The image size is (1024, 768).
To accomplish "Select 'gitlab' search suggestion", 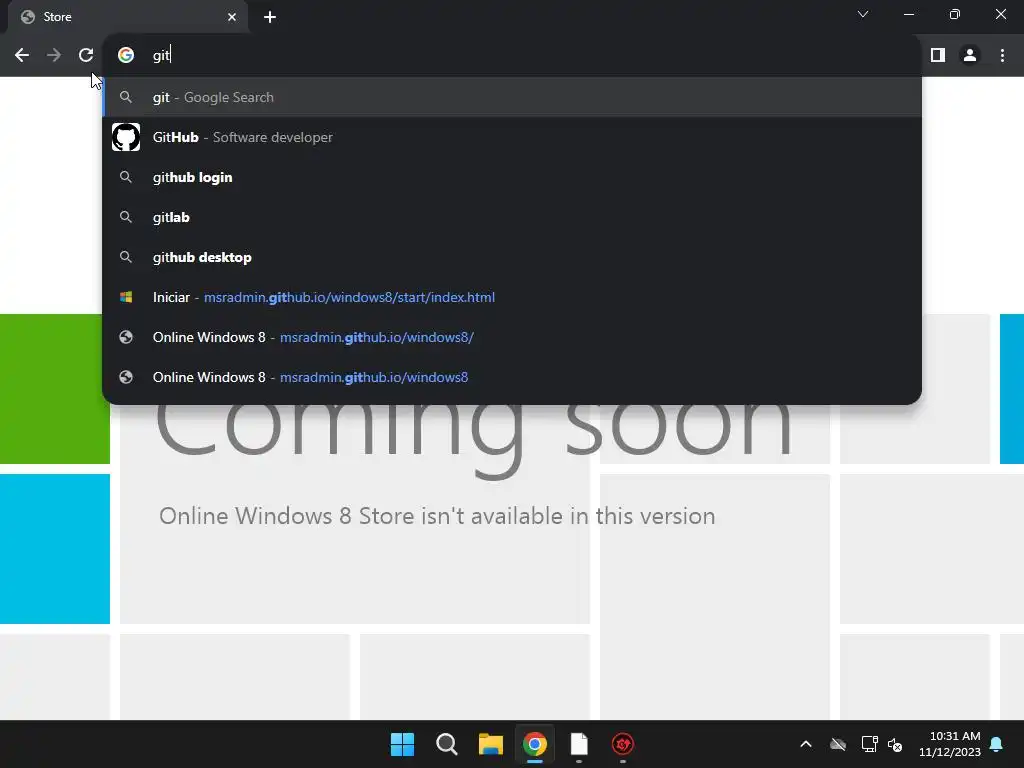I will coord(512,217).
